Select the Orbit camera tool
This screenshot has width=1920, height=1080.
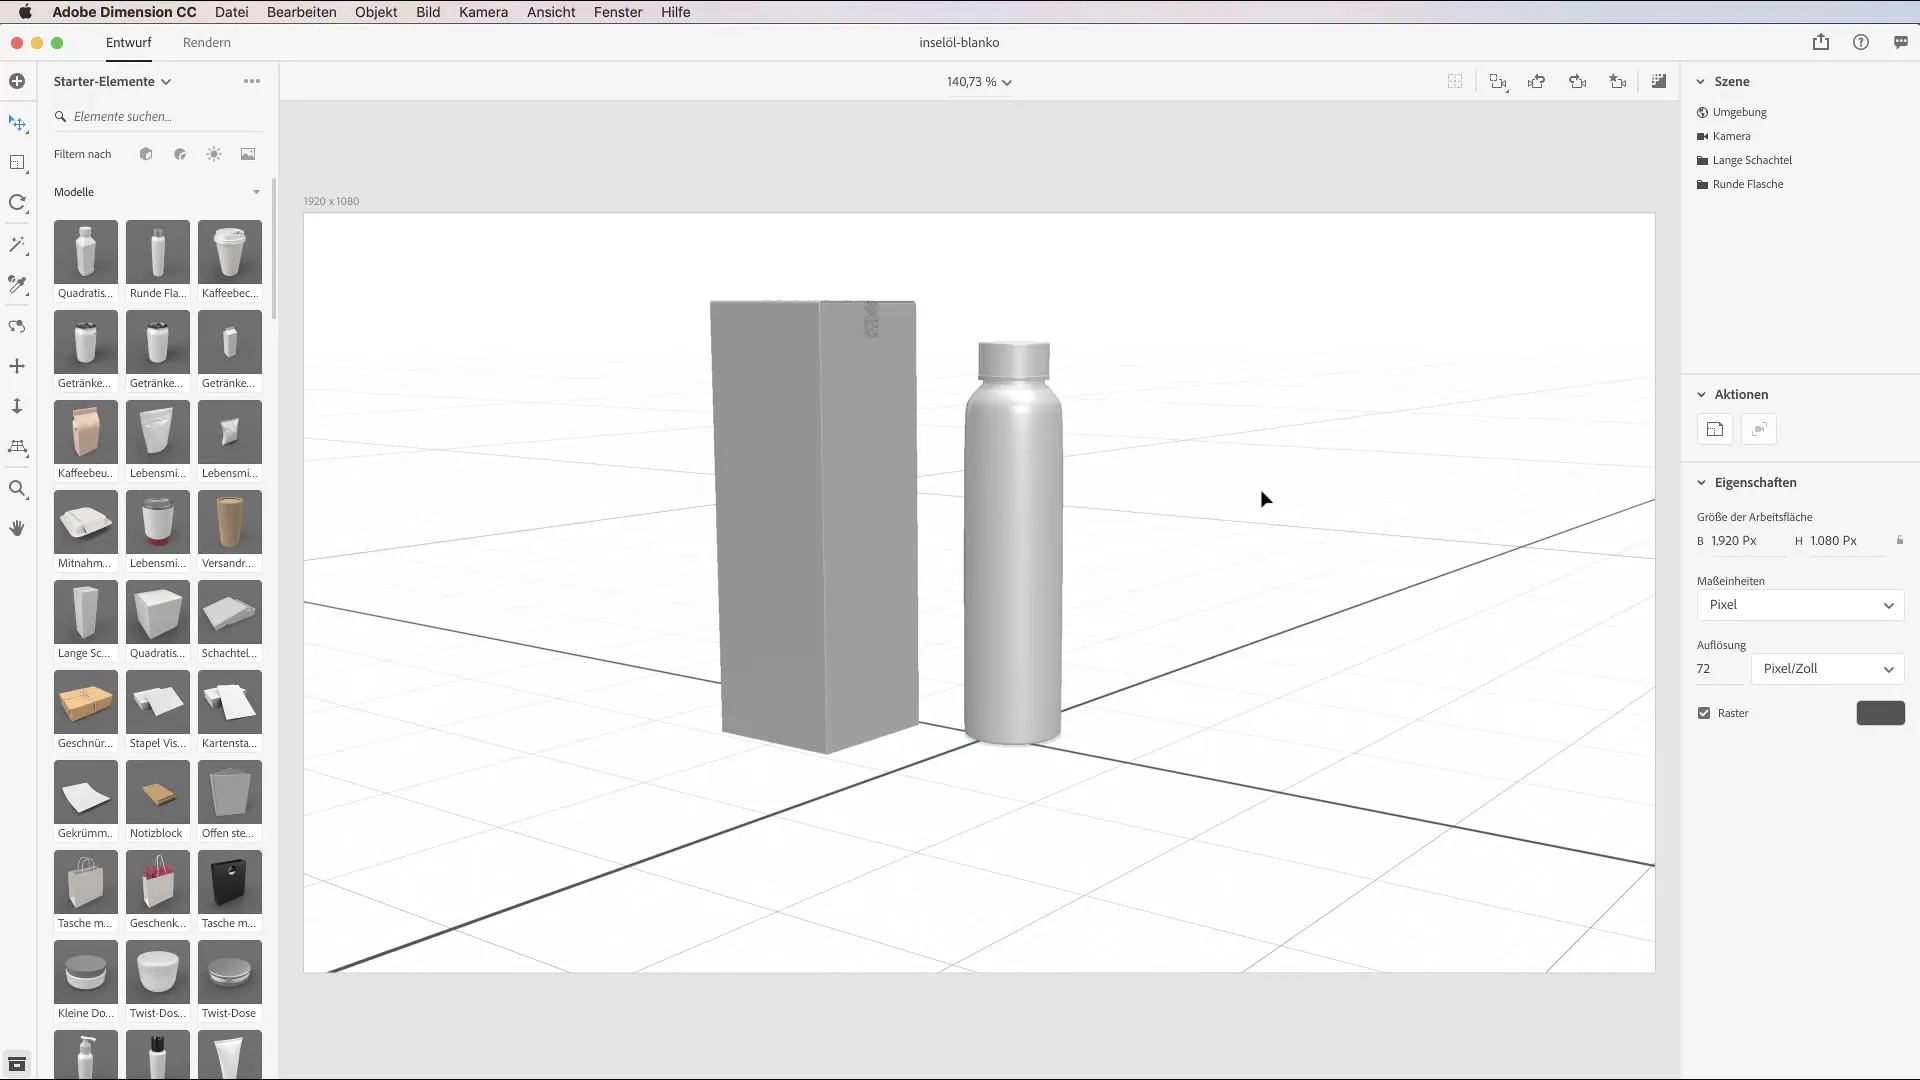pyautogui.click(x=17, y=326)
